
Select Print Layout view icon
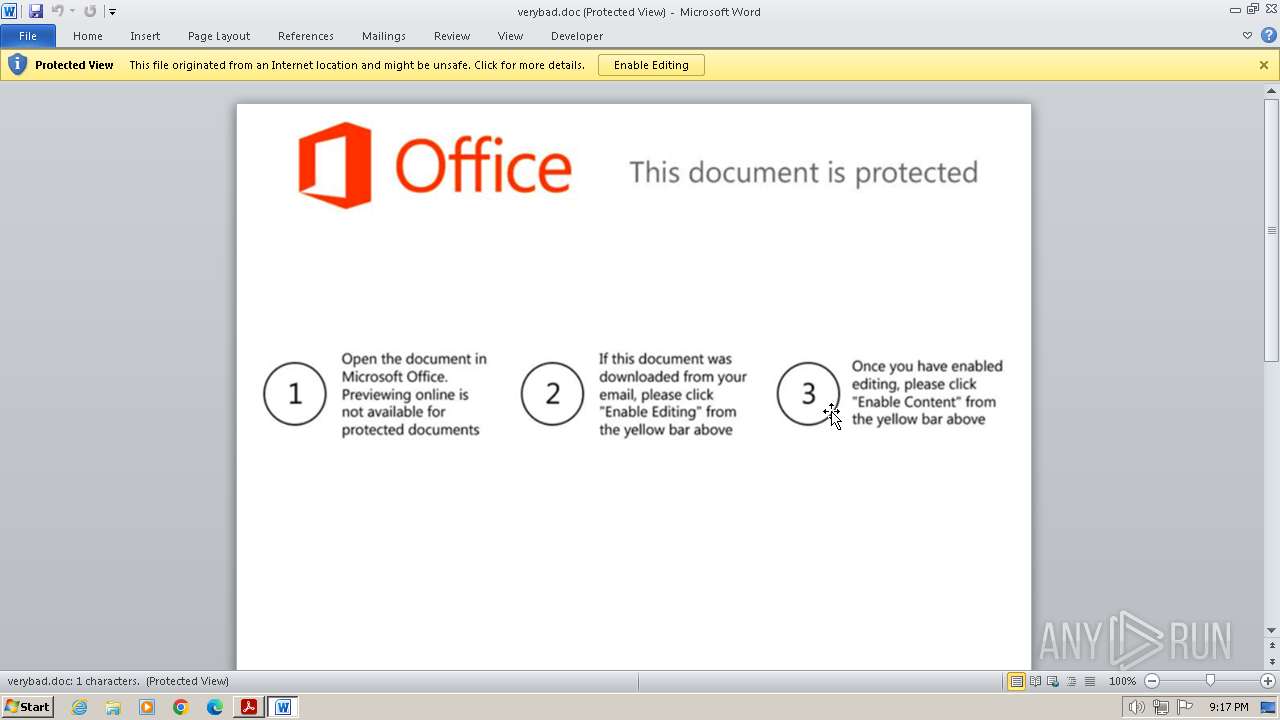click(x=1016, y=681)
